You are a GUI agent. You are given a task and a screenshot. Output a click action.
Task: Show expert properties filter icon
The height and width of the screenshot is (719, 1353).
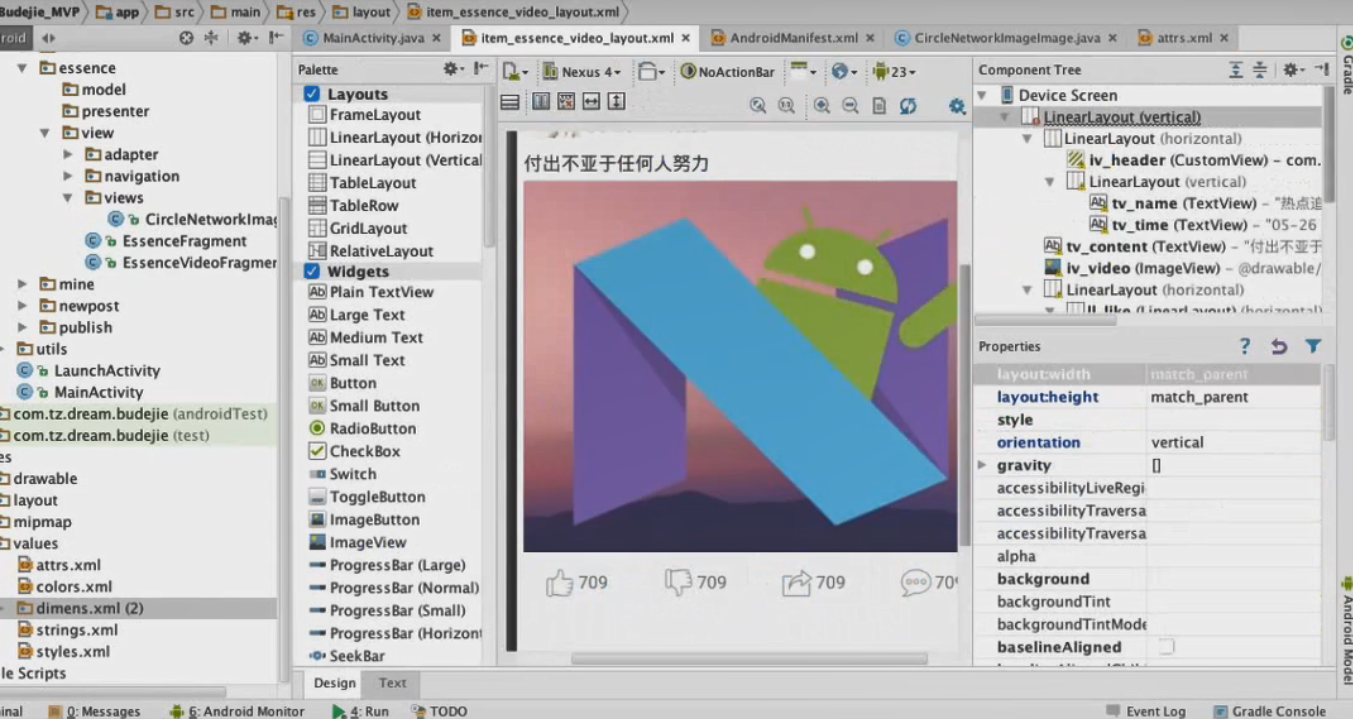tap(1313, 346)
